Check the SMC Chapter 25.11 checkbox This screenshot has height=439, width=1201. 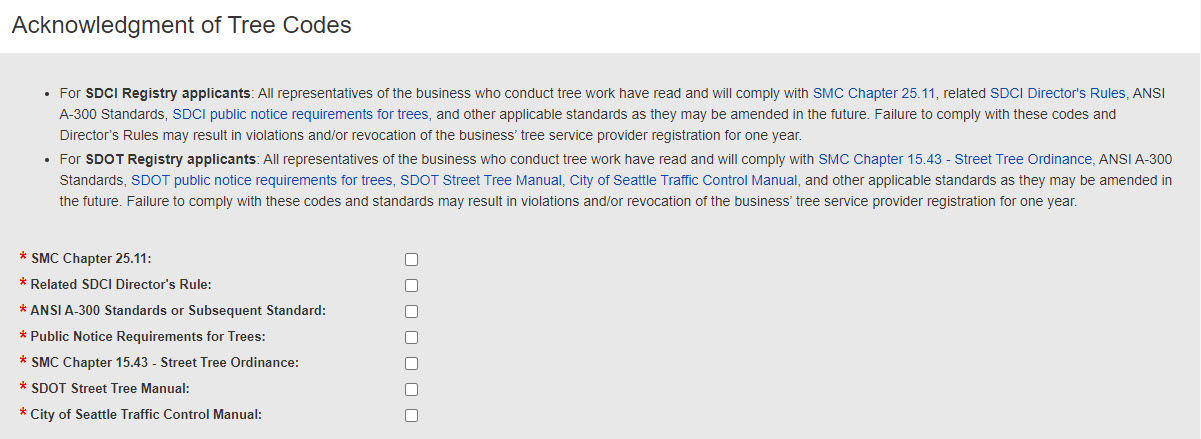pos(411,259)
